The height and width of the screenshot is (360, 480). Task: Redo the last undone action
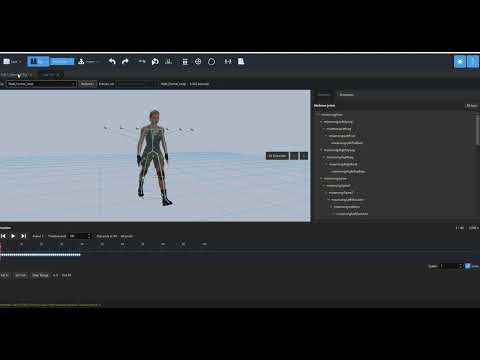tap(125, 62)
